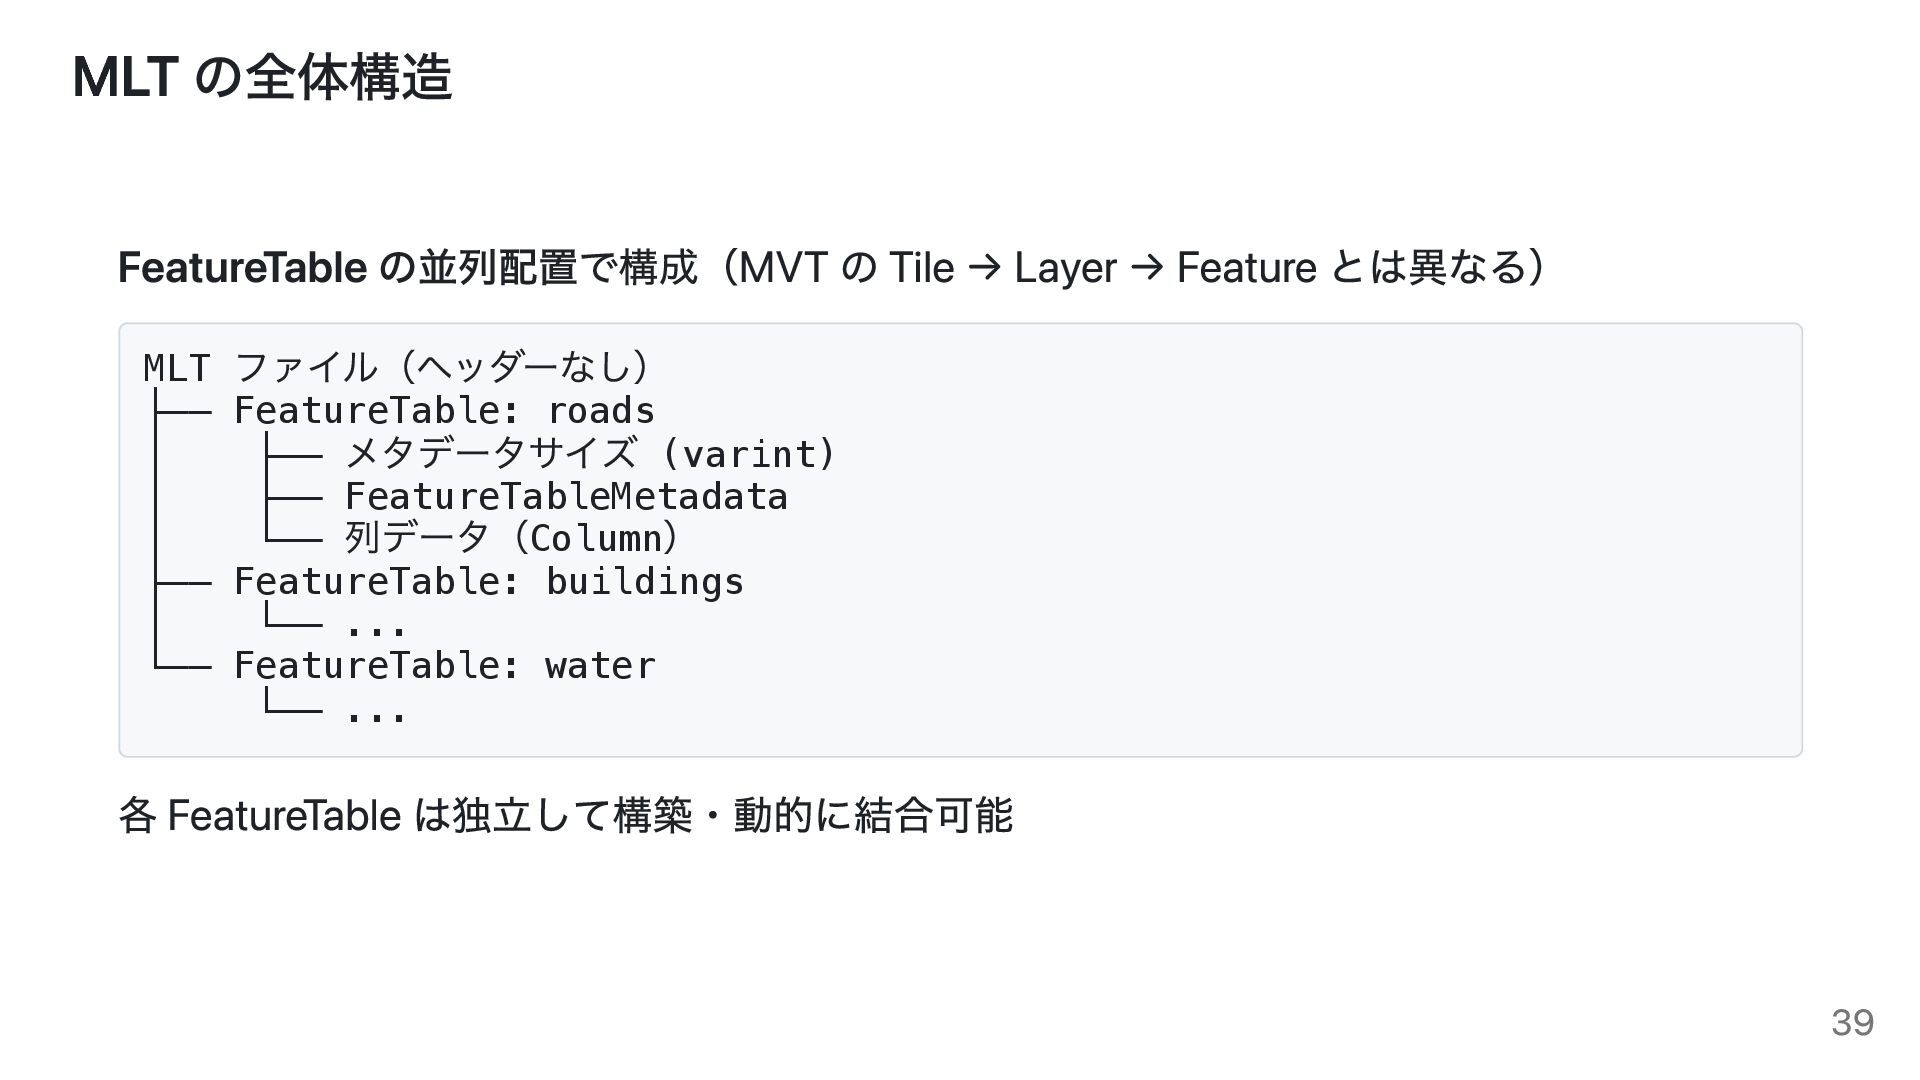Click the bold "FeatureTable" heading word

[x=242, y=268]
